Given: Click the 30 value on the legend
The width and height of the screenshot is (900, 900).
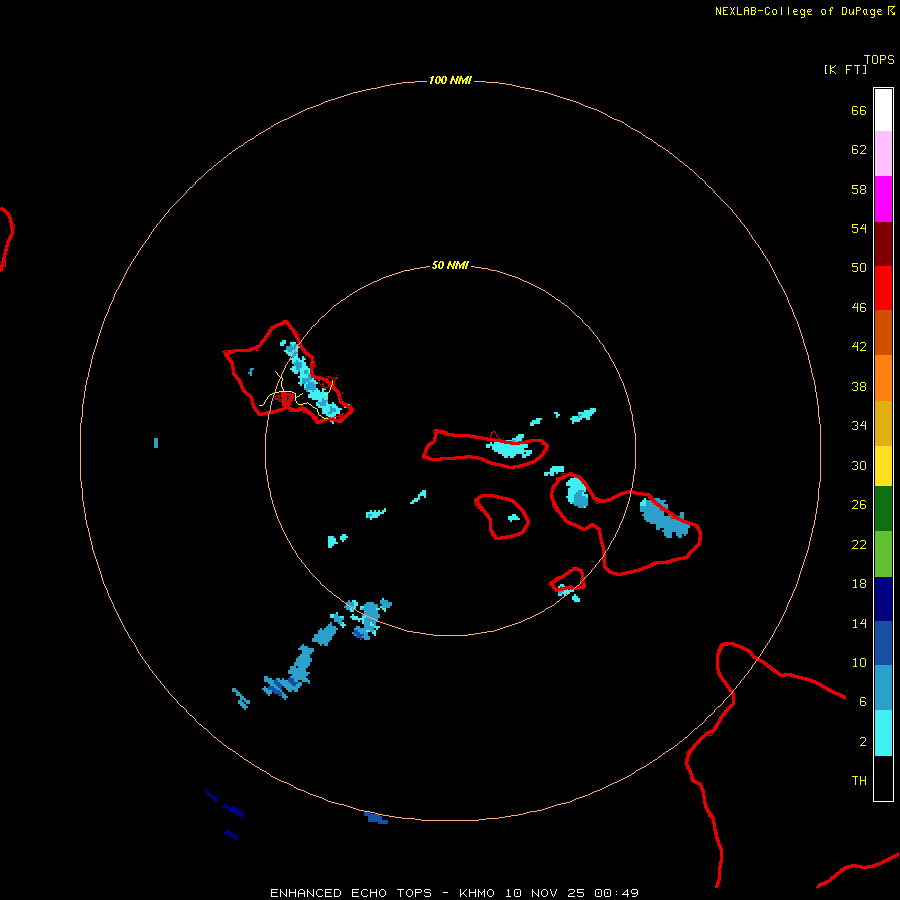Looking at the screenshot, I should 859,465.
